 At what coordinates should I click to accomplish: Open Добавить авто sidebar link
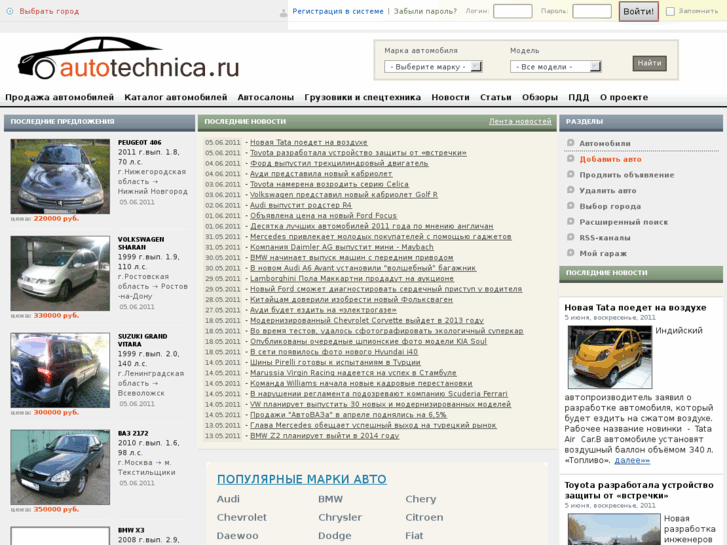610,159
